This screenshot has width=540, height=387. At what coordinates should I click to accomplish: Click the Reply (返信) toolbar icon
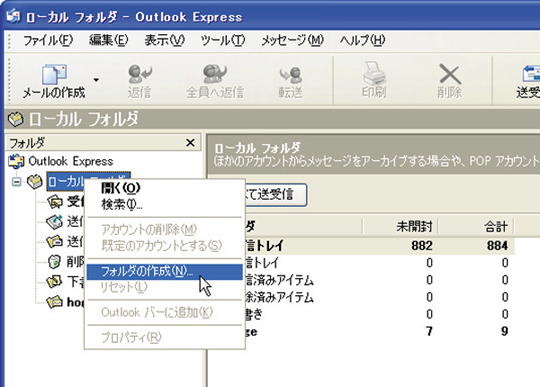click(x=139, y=74)
